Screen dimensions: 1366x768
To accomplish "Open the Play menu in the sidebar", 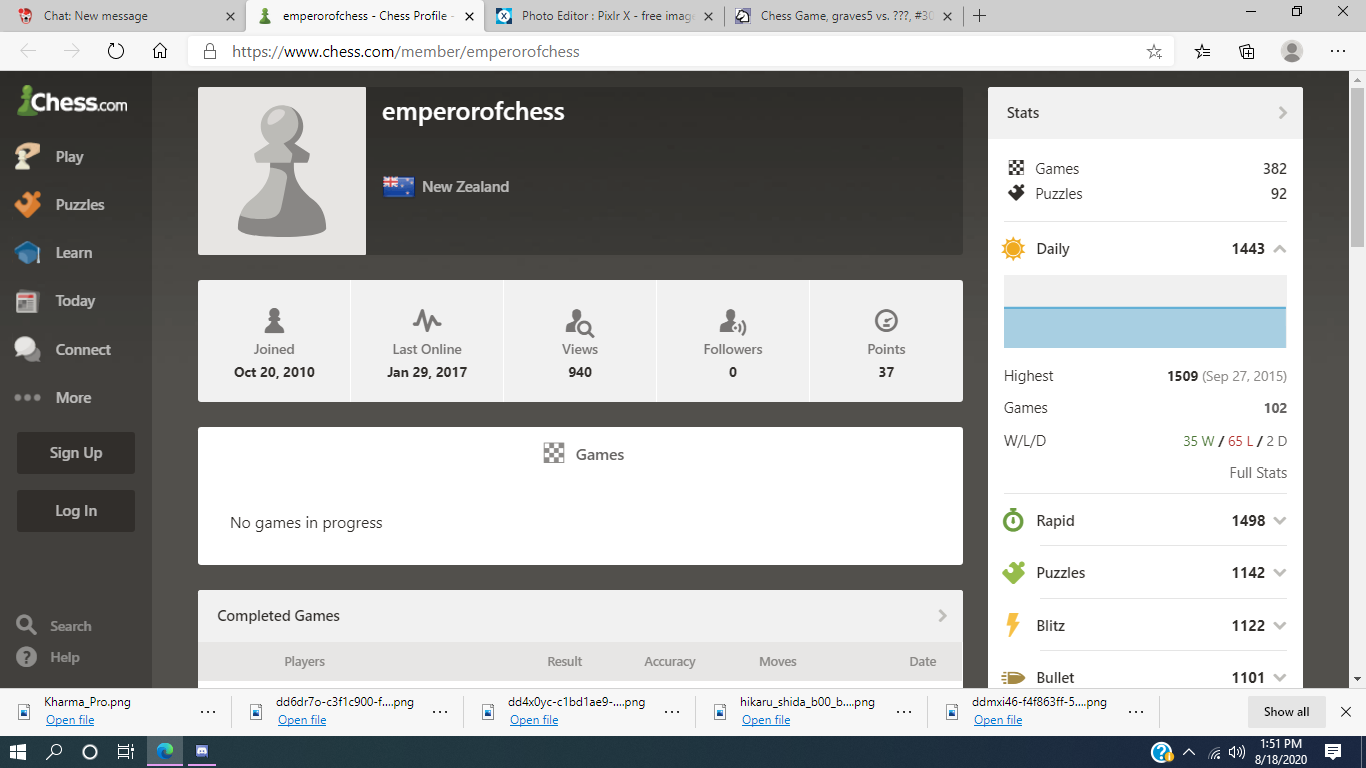I will [50, 156].
